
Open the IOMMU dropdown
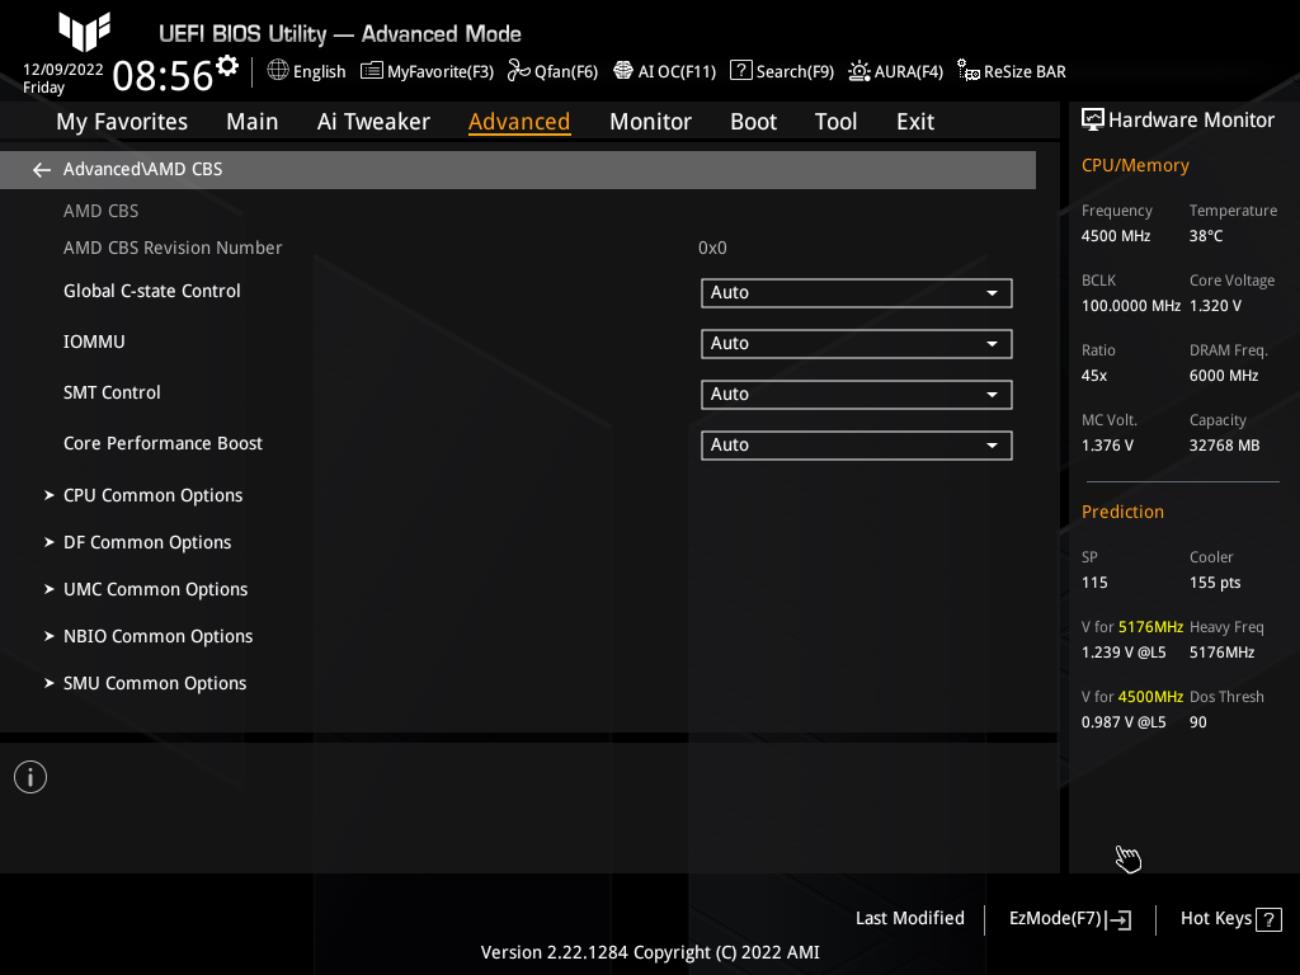856,344
